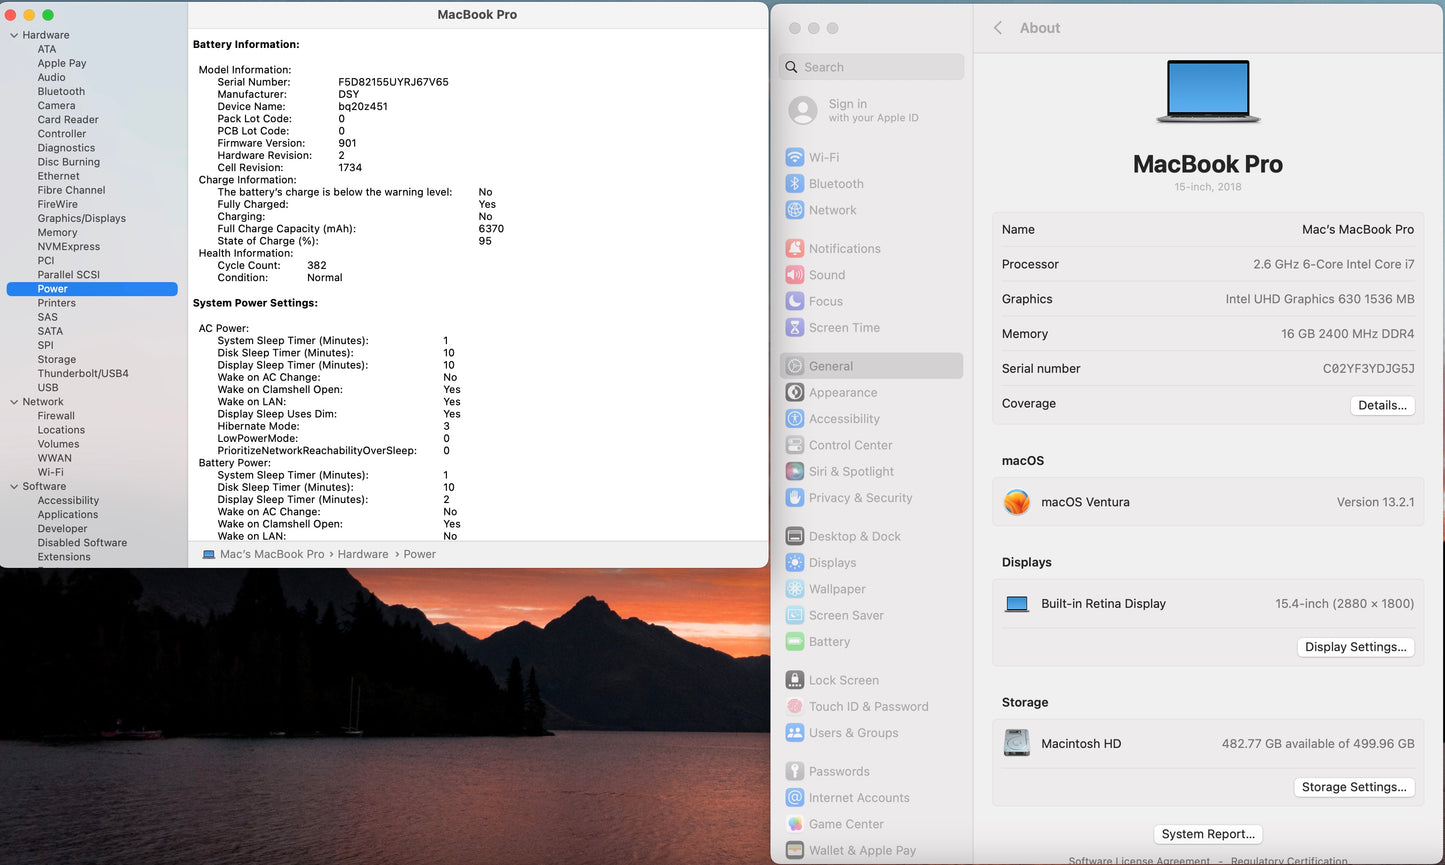Click the Touch ID & Password fingerprint icon
Screen dimensions: 1445x865
point(795,707)
